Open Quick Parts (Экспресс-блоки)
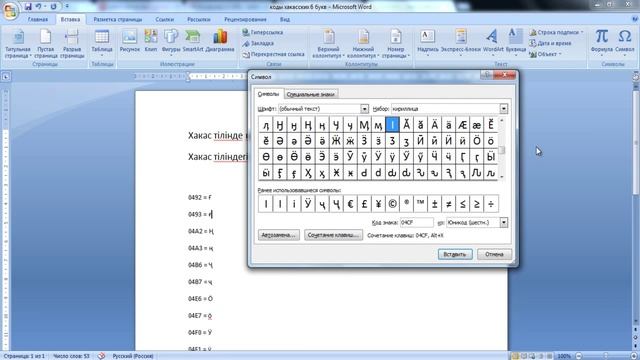 click(x=461, y=42)
